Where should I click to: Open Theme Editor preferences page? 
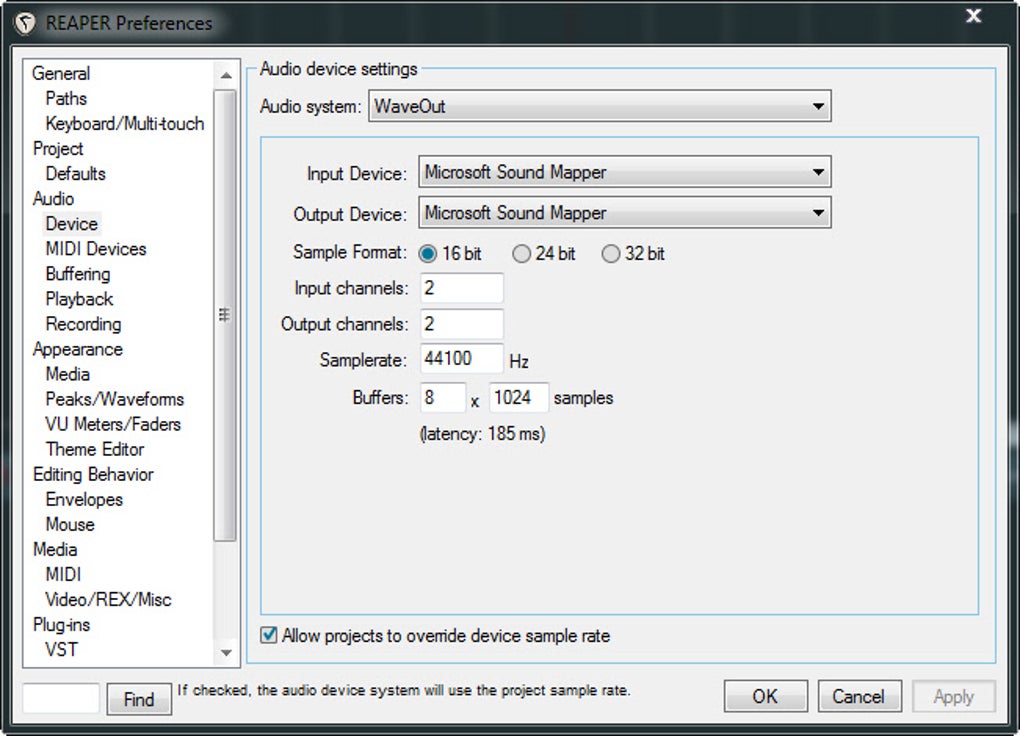click(95, 449)
